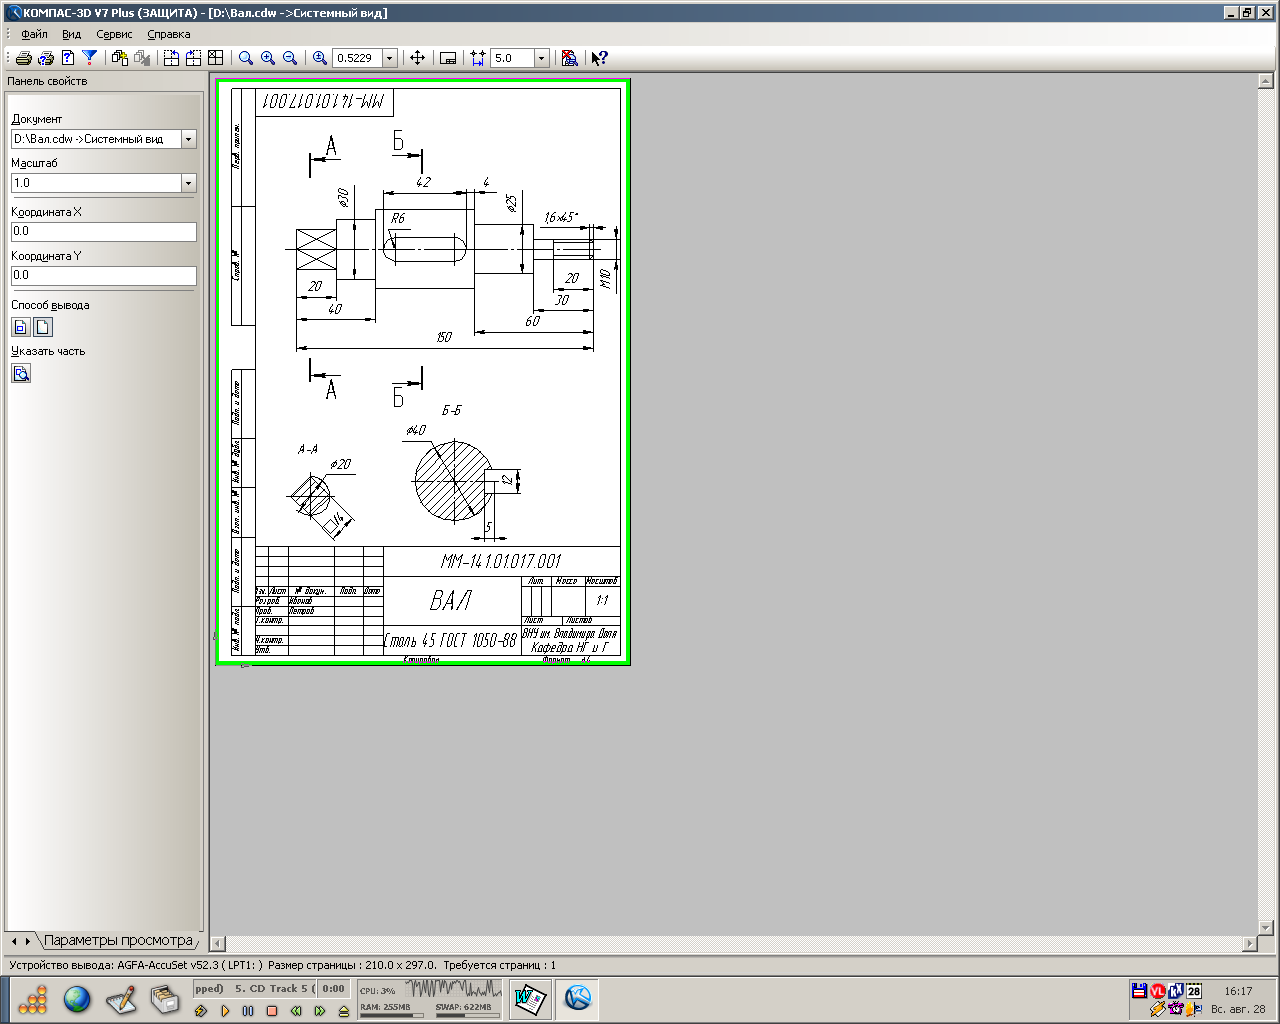Click the status bar output device text

point(136,965)
